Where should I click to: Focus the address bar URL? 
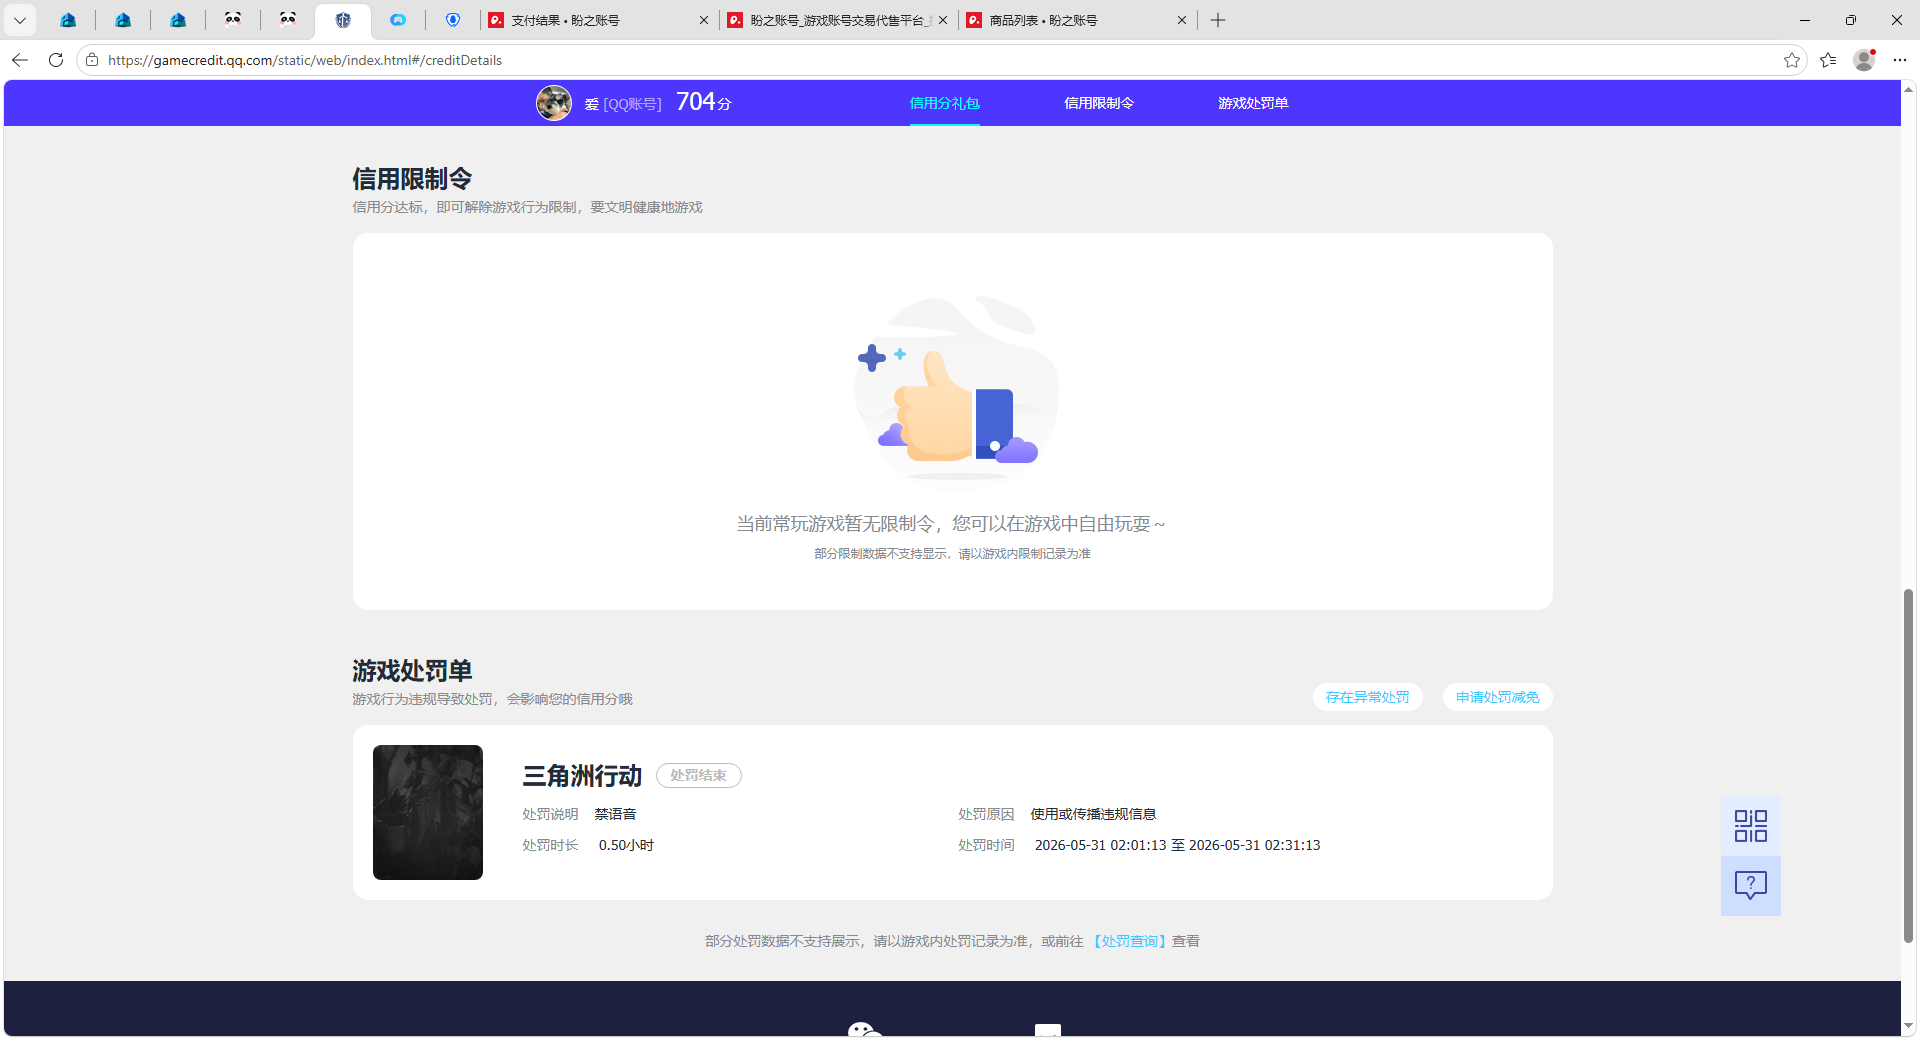[x=305, y=60]
